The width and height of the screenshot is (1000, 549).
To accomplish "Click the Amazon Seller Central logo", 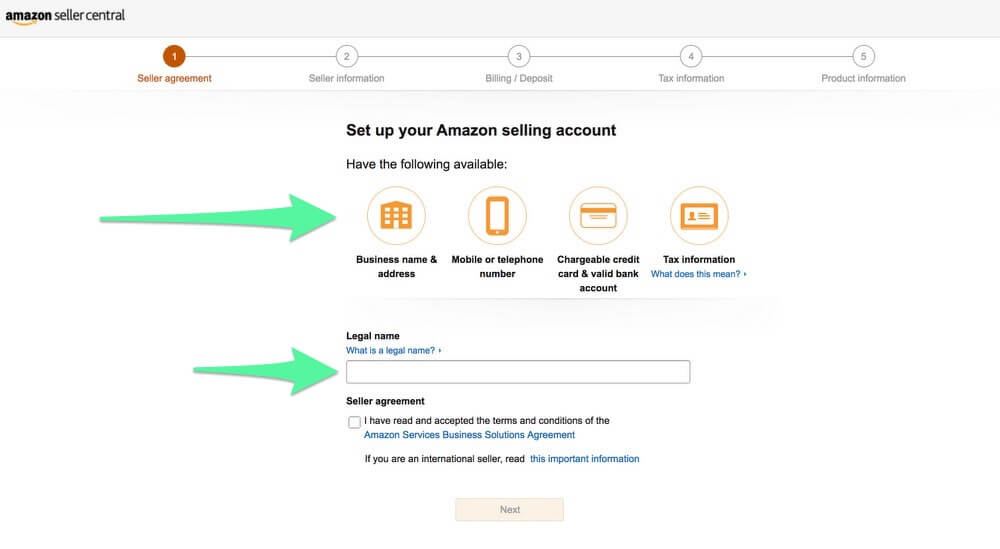I will pos(65,16).
